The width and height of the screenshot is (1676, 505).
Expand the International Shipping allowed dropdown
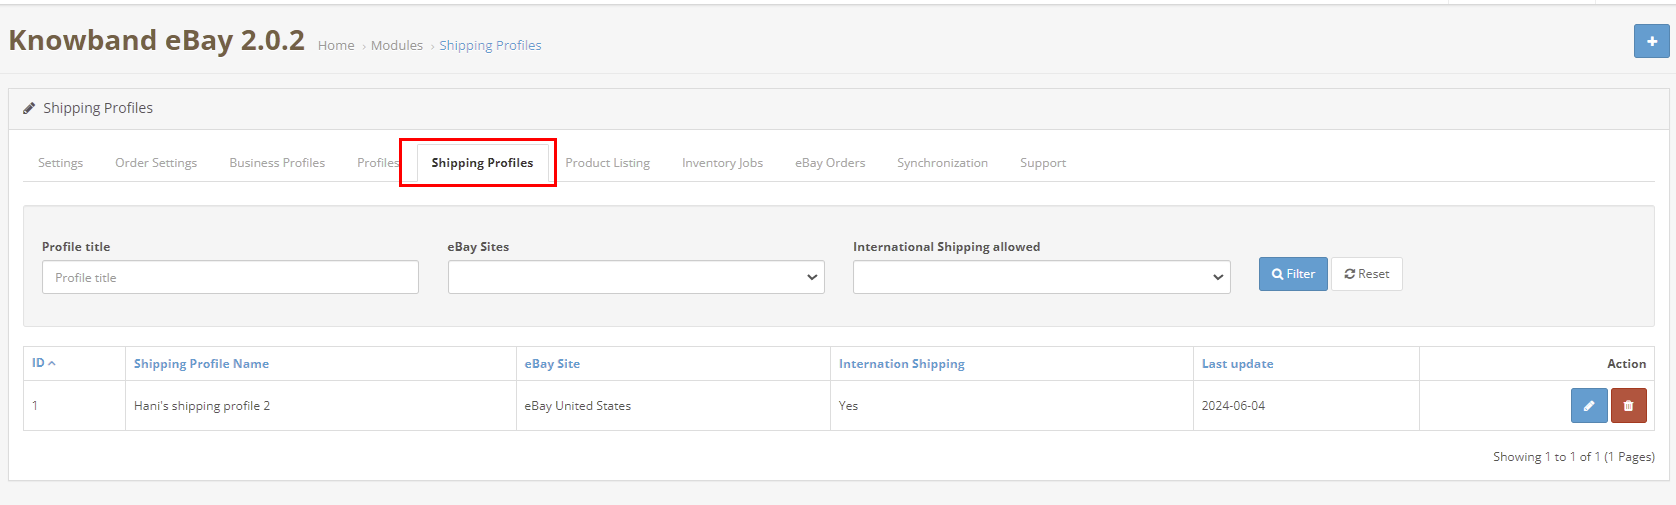1041,277
